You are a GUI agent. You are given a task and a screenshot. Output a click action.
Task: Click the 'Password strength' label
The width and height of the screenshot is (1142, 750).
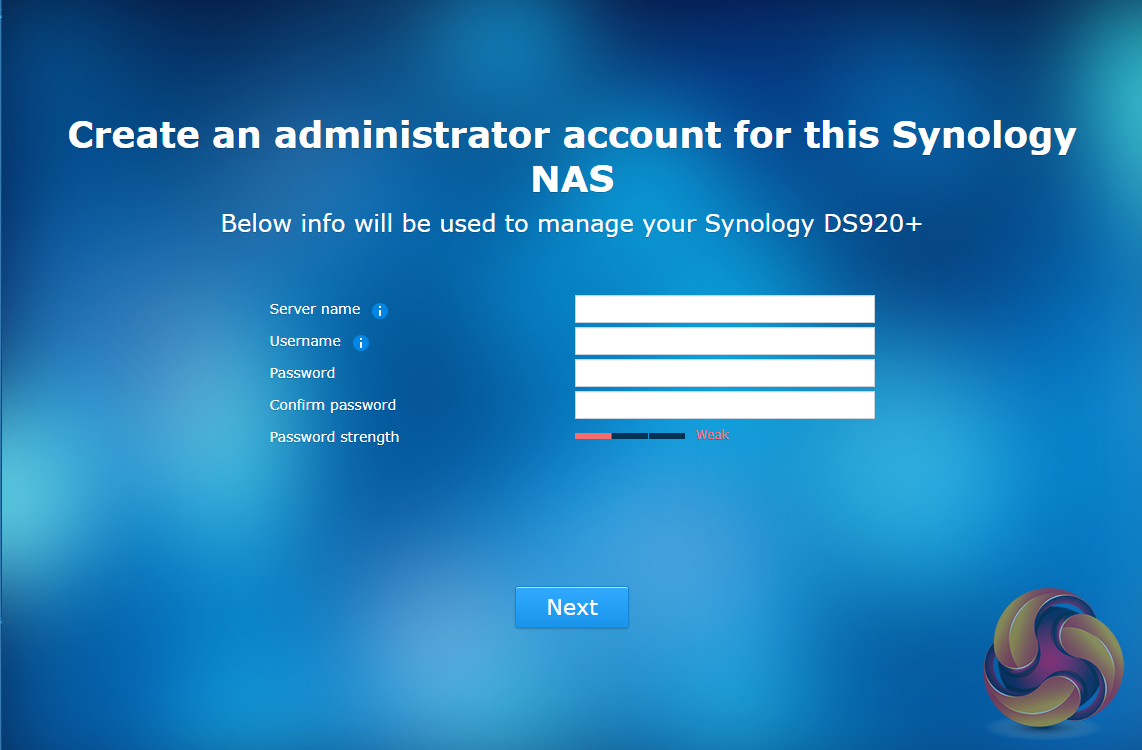pos(334,437)
